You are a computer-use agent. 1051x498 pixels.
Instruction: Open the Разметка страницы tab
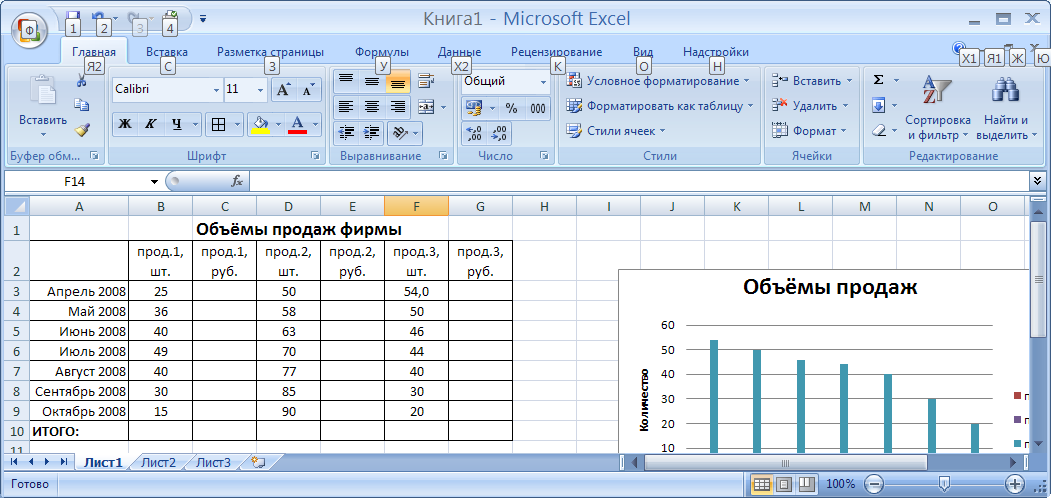point(270,52)
